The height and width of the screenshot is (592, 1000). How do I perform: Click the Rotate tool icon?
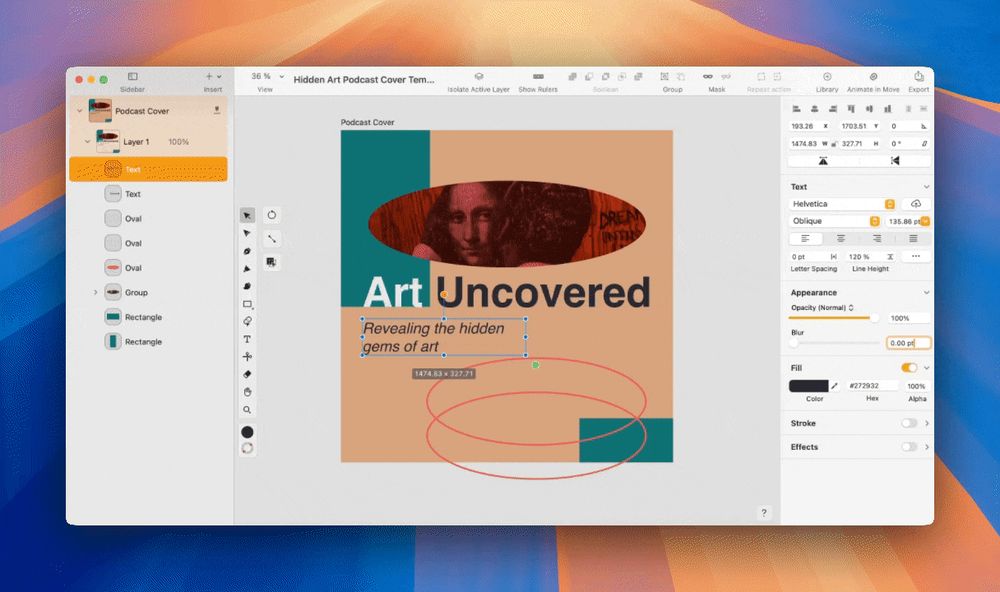[272, 215]
